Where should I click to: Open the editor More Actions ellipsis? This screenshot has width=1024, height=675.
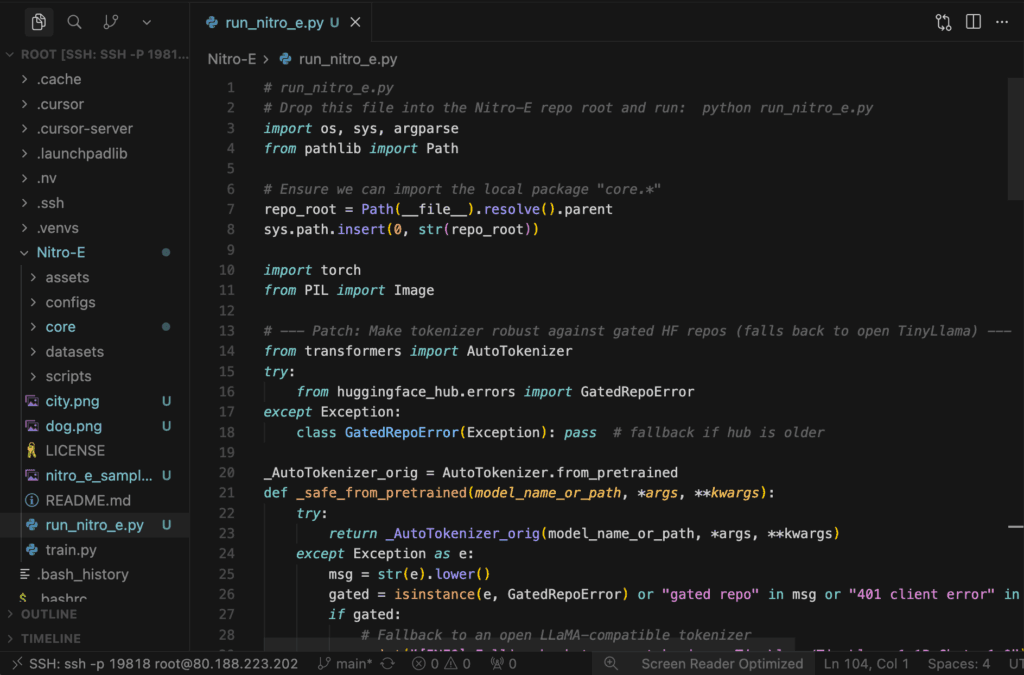(x=1003, y=22)
